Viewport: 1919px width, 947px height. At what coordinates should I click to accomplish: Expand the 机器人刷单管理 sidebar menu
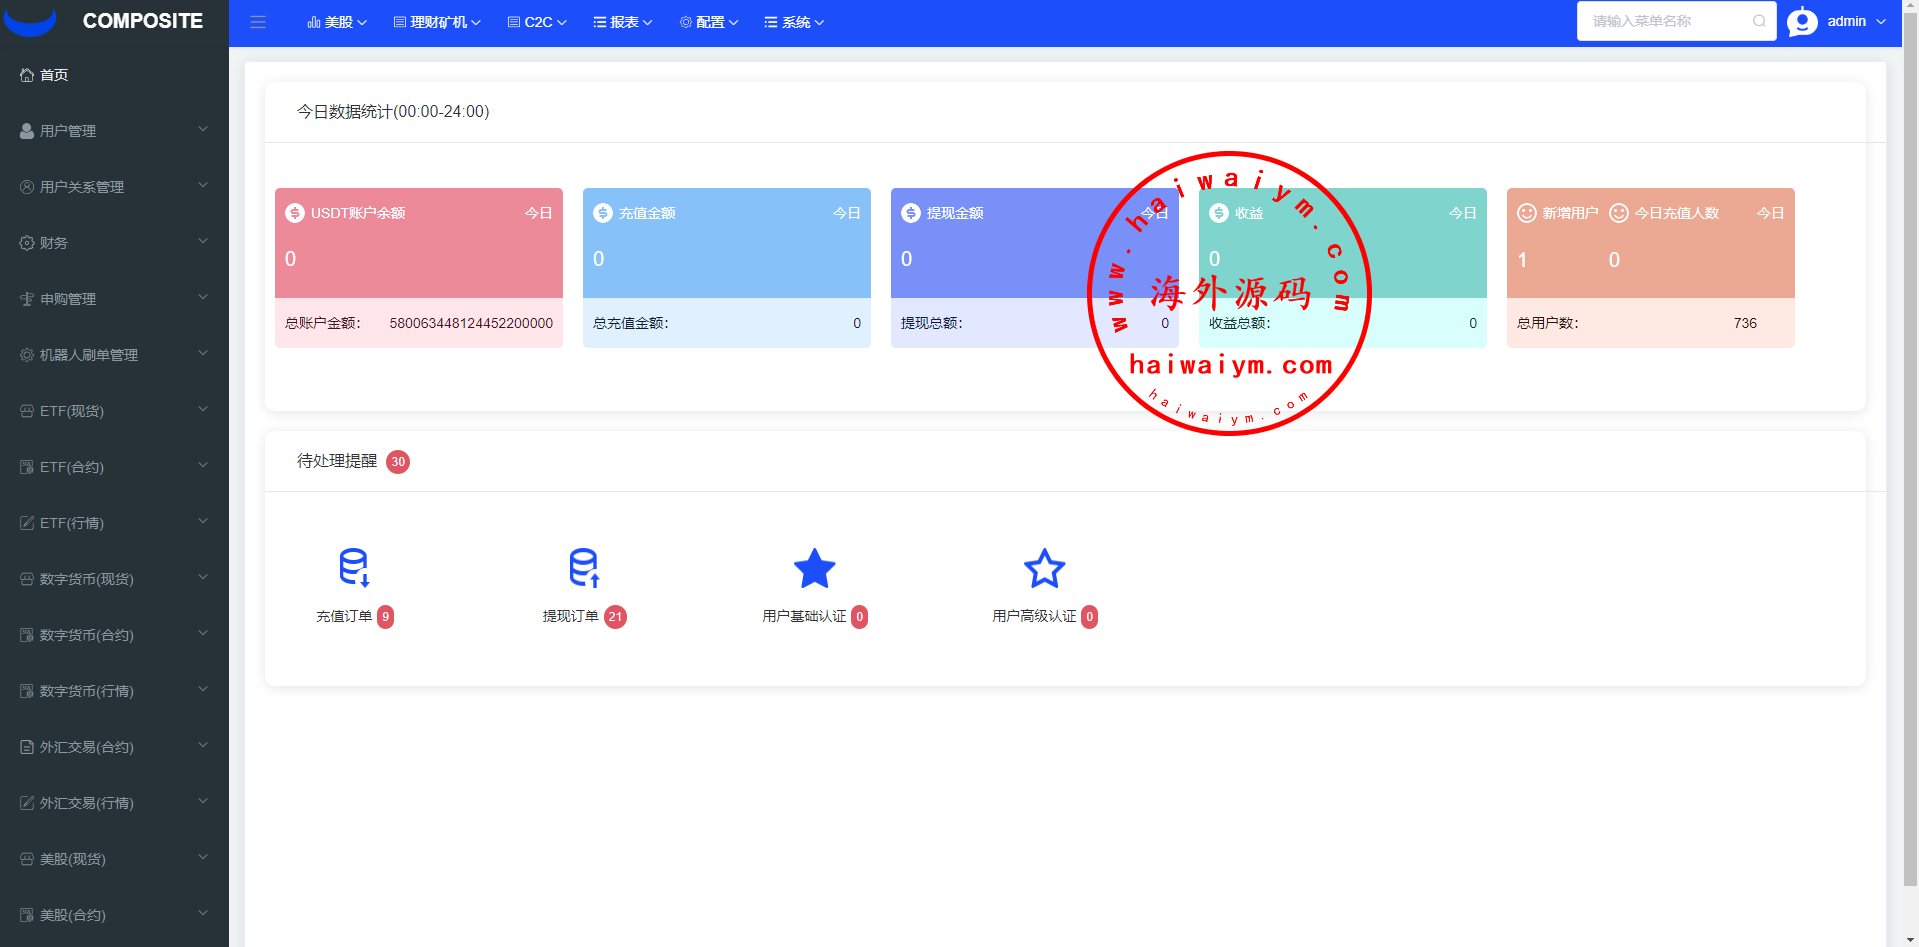pos(114,355)
